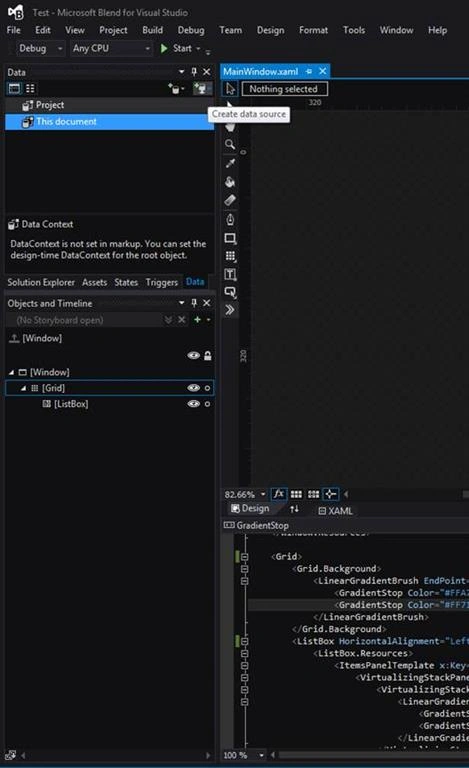
Task: Toggle lock all icon in Objects panel
Action: click(x=208, y=356)
